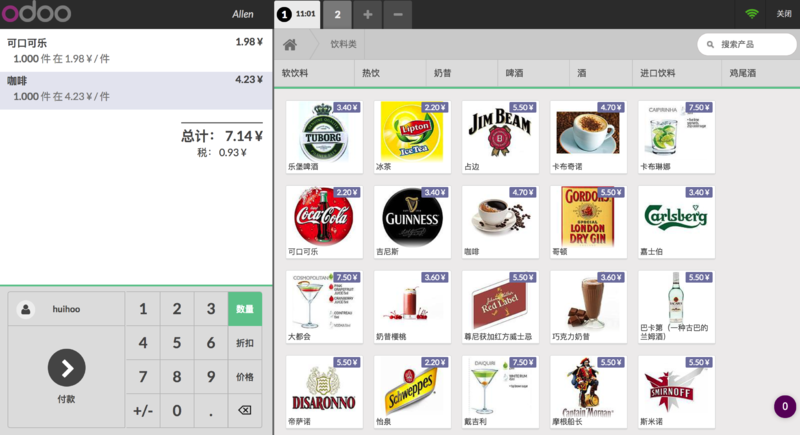This screenshot has height=435, width=800.
Task: Add Carlsberg beer product
Action: coord(677,222)
